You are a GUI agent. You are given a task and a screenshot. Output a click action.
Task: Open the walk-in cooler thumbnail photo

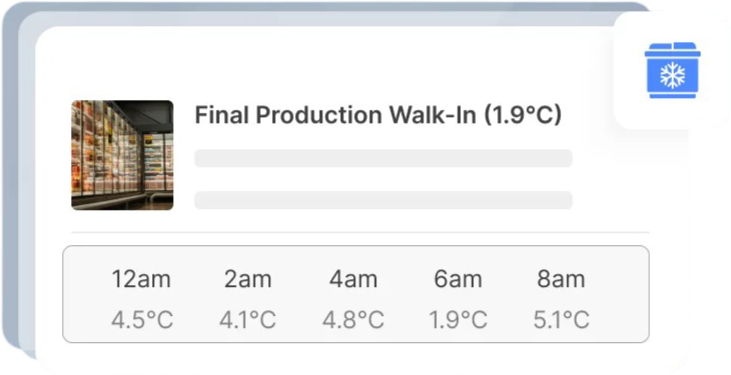point(122,155)
